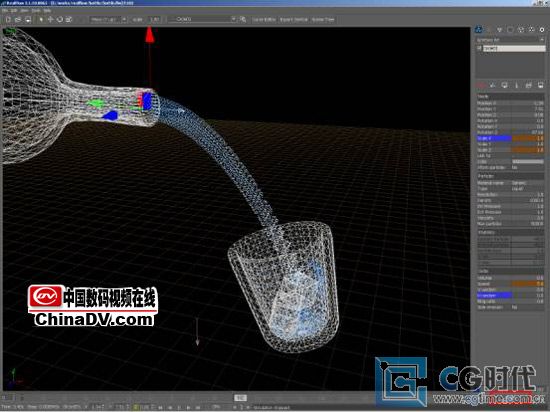
Task: Select the Circle01 entry in node list
Action: 514,49
